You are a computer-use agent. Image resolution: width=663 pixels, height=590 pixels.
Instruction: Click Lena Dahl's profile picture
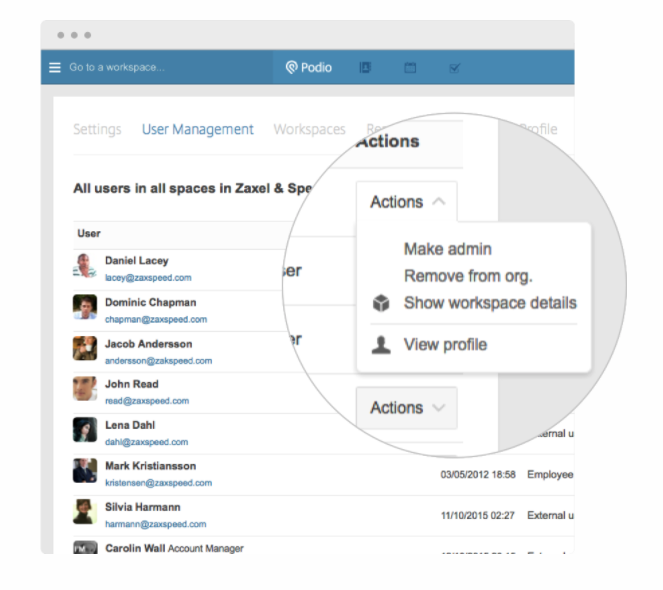tap(85, 431)
